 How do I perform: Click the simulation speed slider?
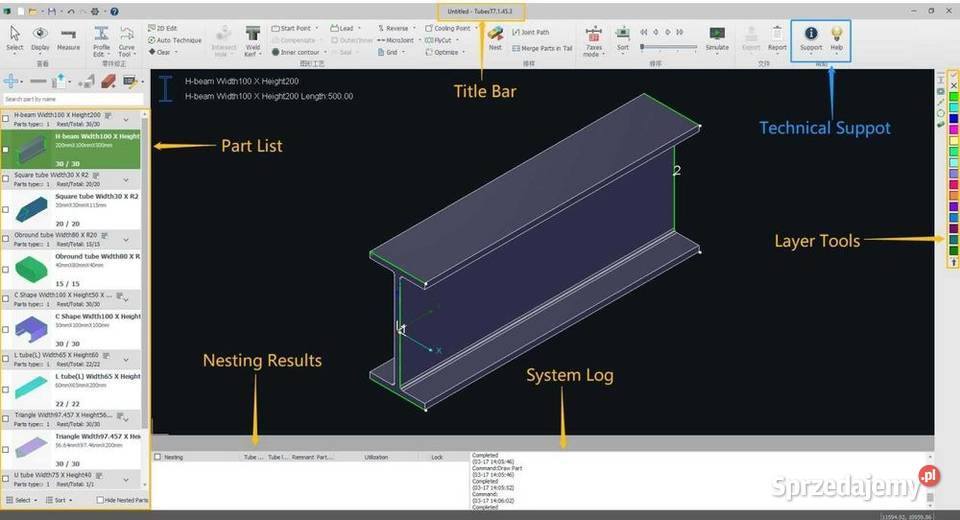(669, 47)
